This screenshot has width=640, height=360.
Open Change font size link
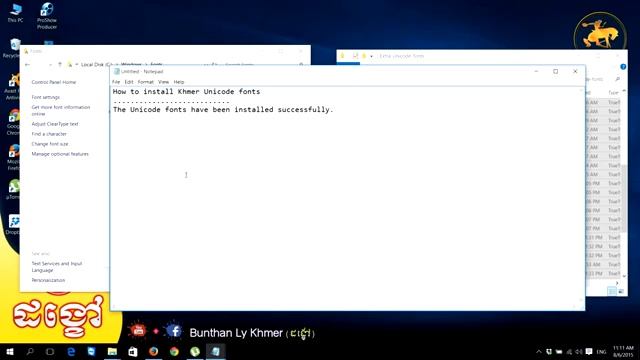50,144
